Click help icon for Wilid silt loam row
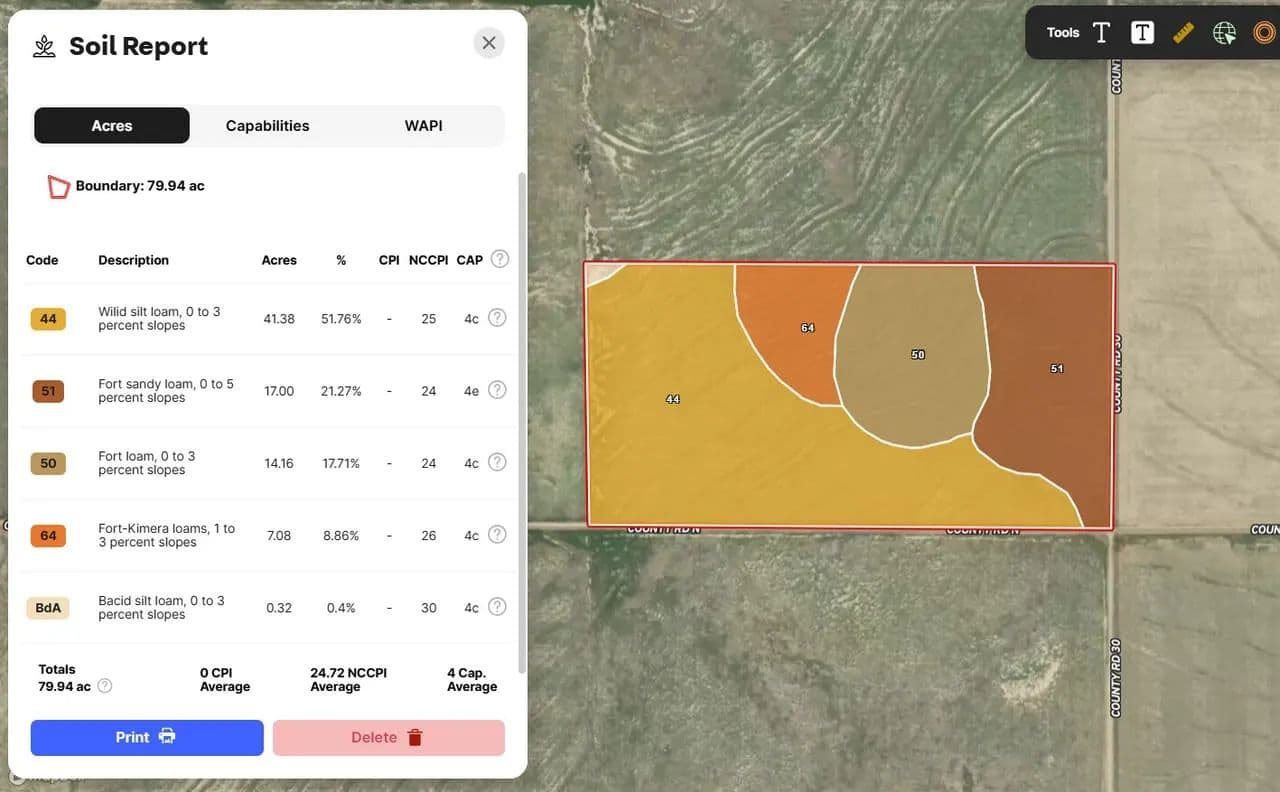Screen dimensions: 1280x792 [x=497, y=318]
